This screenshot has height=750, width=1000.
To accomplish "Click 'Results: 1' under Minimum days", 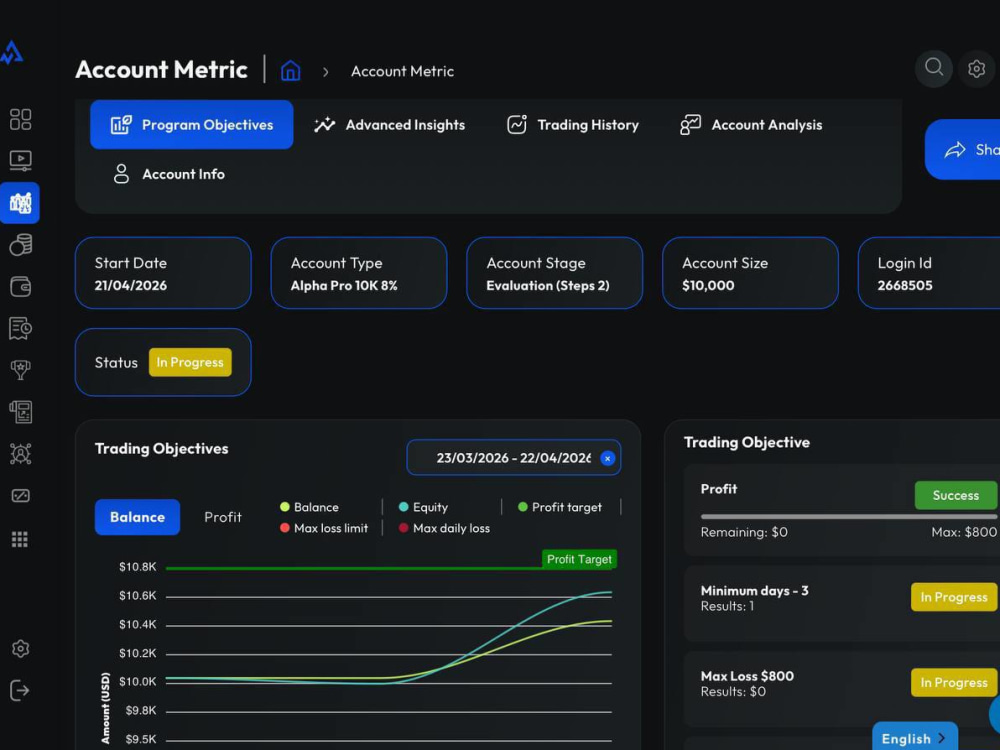I will [x=727, y=607].
